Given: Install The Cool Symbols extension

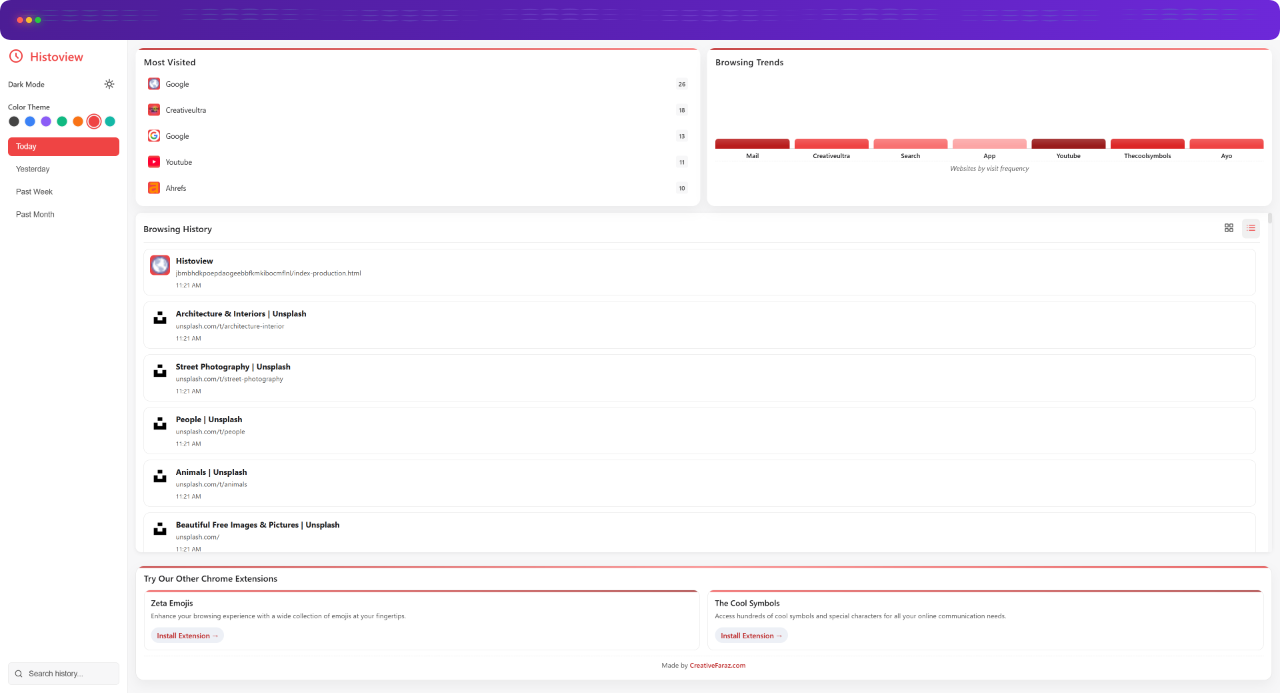Looking at the screenshot, I should tap(751, 636).
